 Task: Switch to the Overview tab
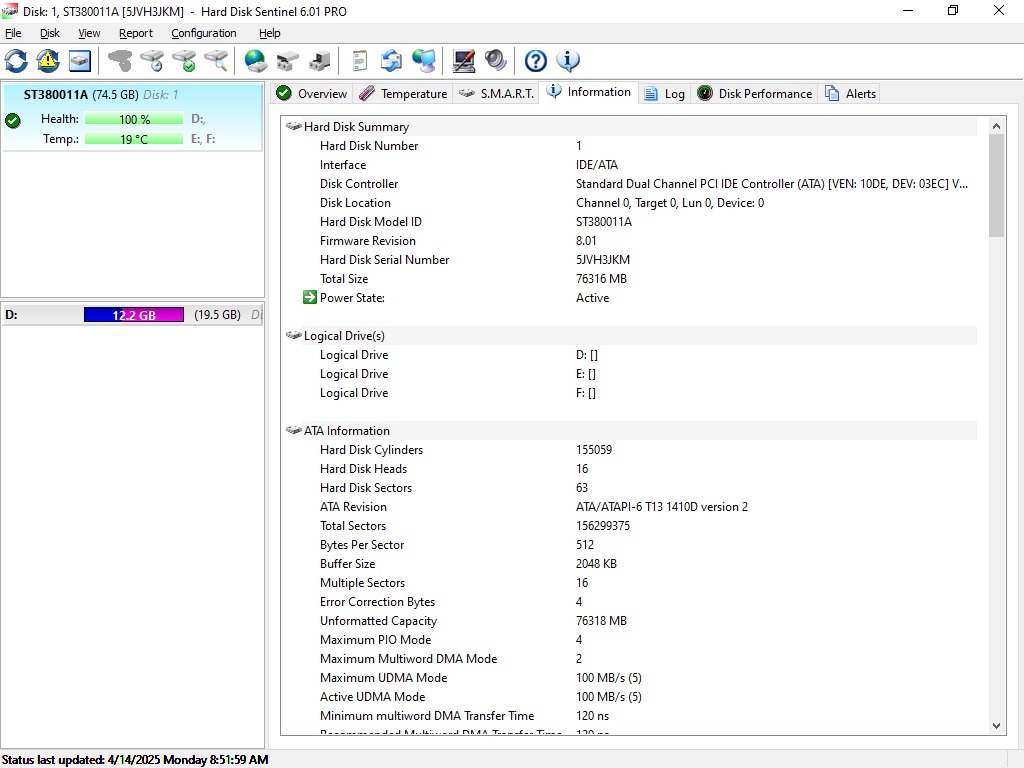(312, 93)
